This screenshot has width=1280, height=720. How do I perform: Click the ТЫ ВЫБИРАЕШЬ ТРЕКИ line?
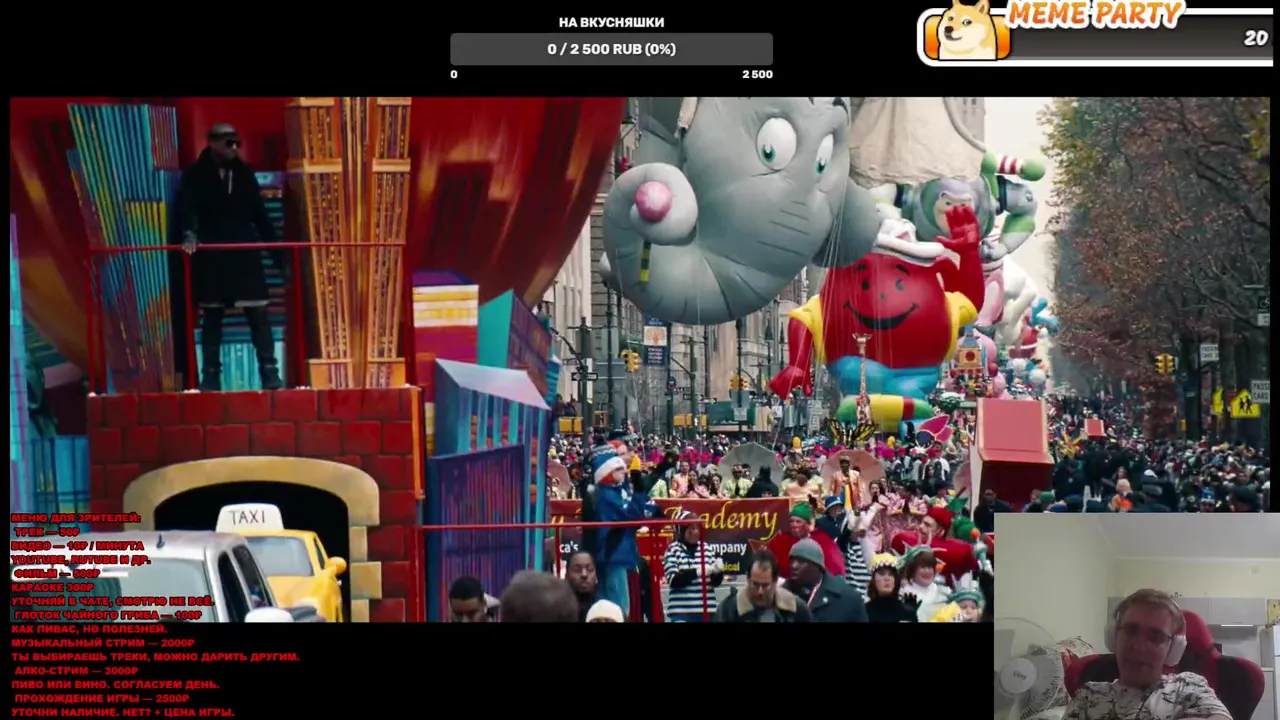[x=155, y=657]
